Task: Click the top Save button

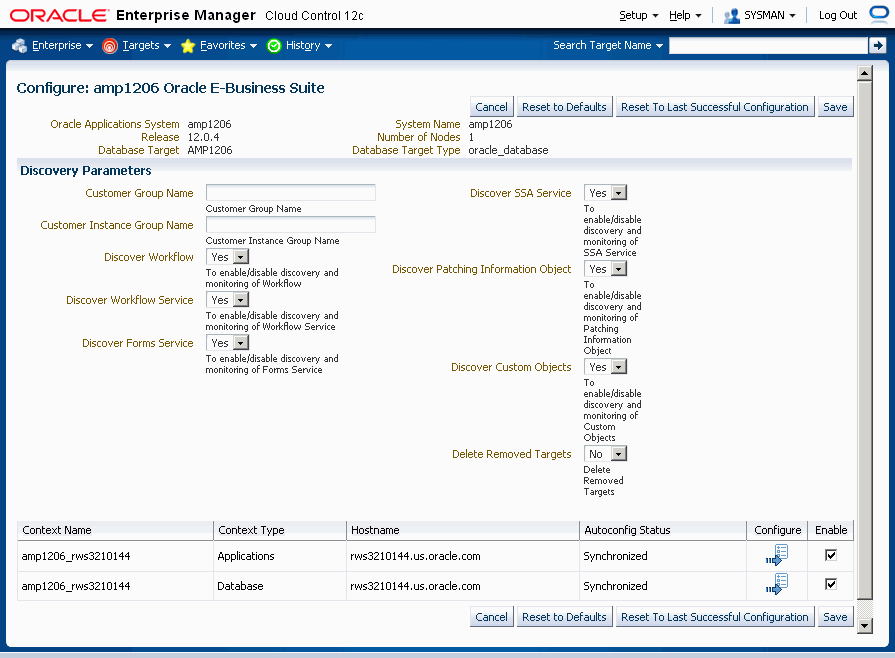Action: point(835,107)
